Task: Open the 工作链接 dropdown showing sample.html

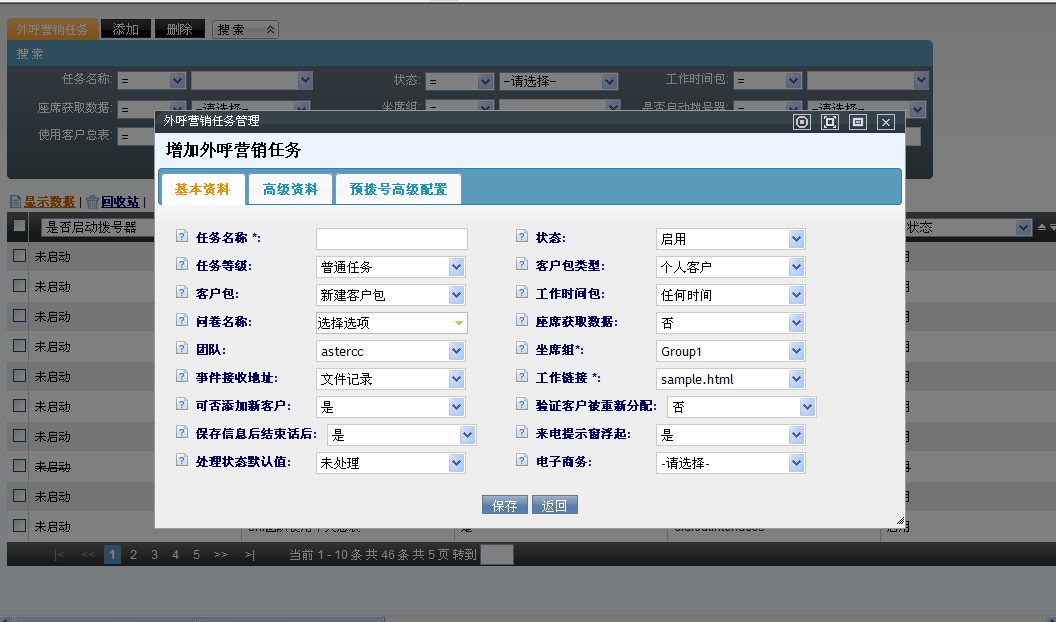Action: (731, 379)
